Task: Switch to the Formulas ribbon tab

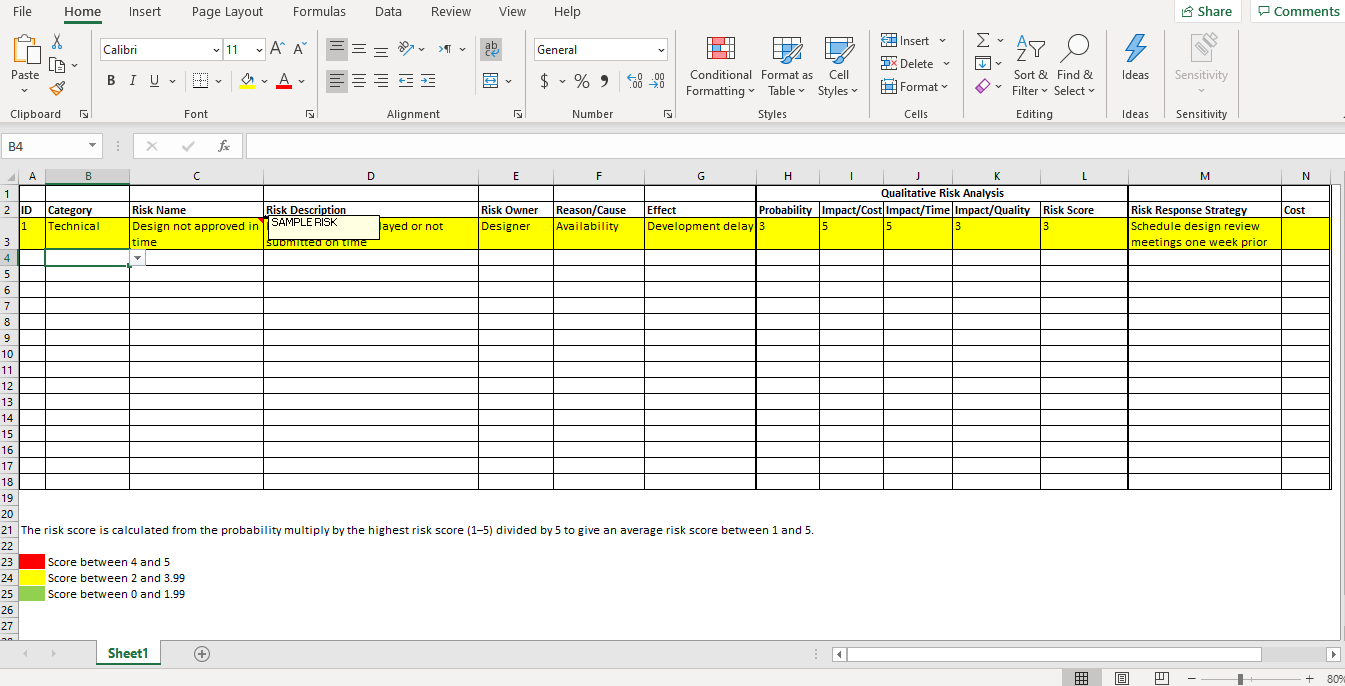Action: pos(319,12)
